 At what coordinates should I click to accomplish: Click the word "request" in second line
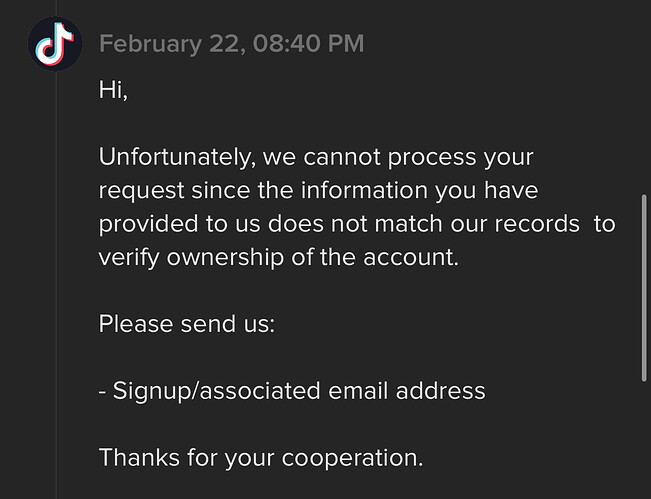click(141, 191)
